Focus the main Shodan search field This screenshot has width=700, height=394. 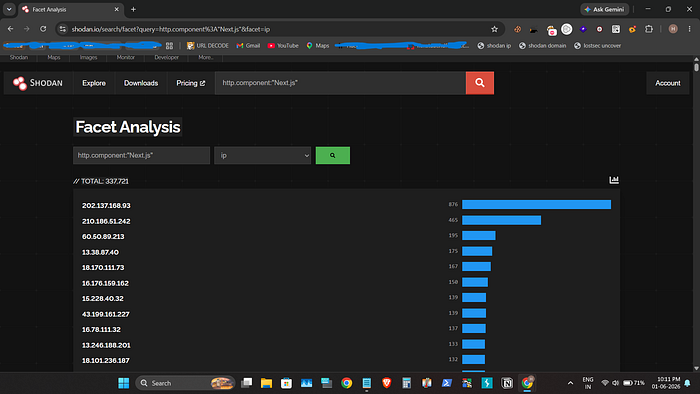coord(340,83)
